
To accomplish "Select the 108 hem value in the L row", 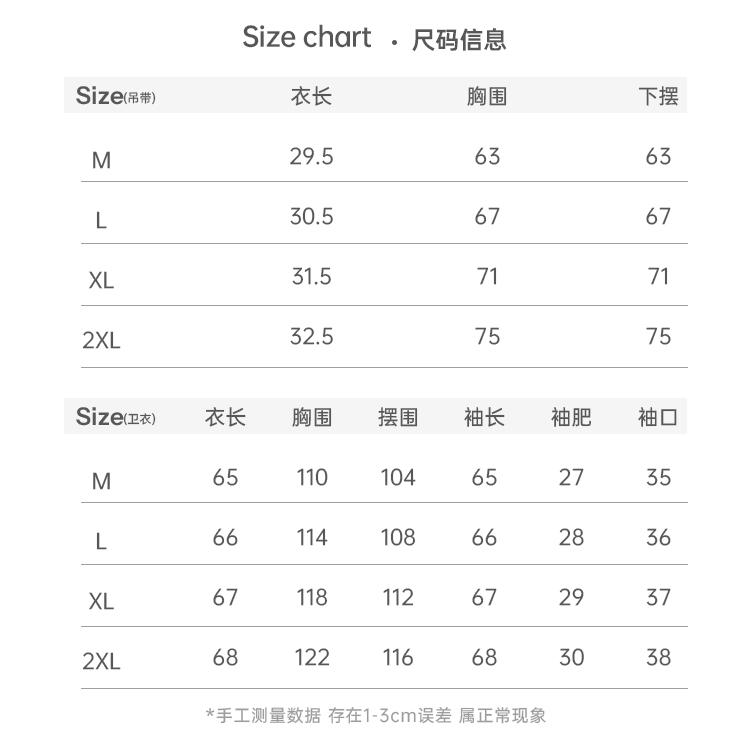I will click(398, 538).
